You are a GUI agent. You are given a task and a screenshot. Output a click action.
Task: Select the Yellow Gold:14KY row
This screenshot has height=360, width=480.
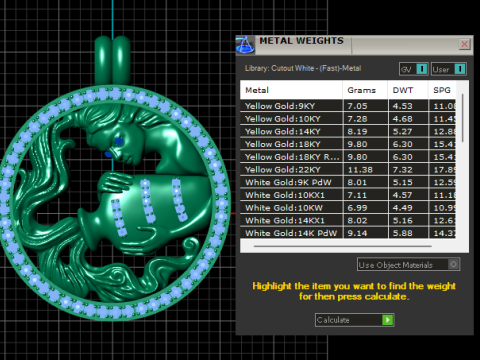pos(348,131)
